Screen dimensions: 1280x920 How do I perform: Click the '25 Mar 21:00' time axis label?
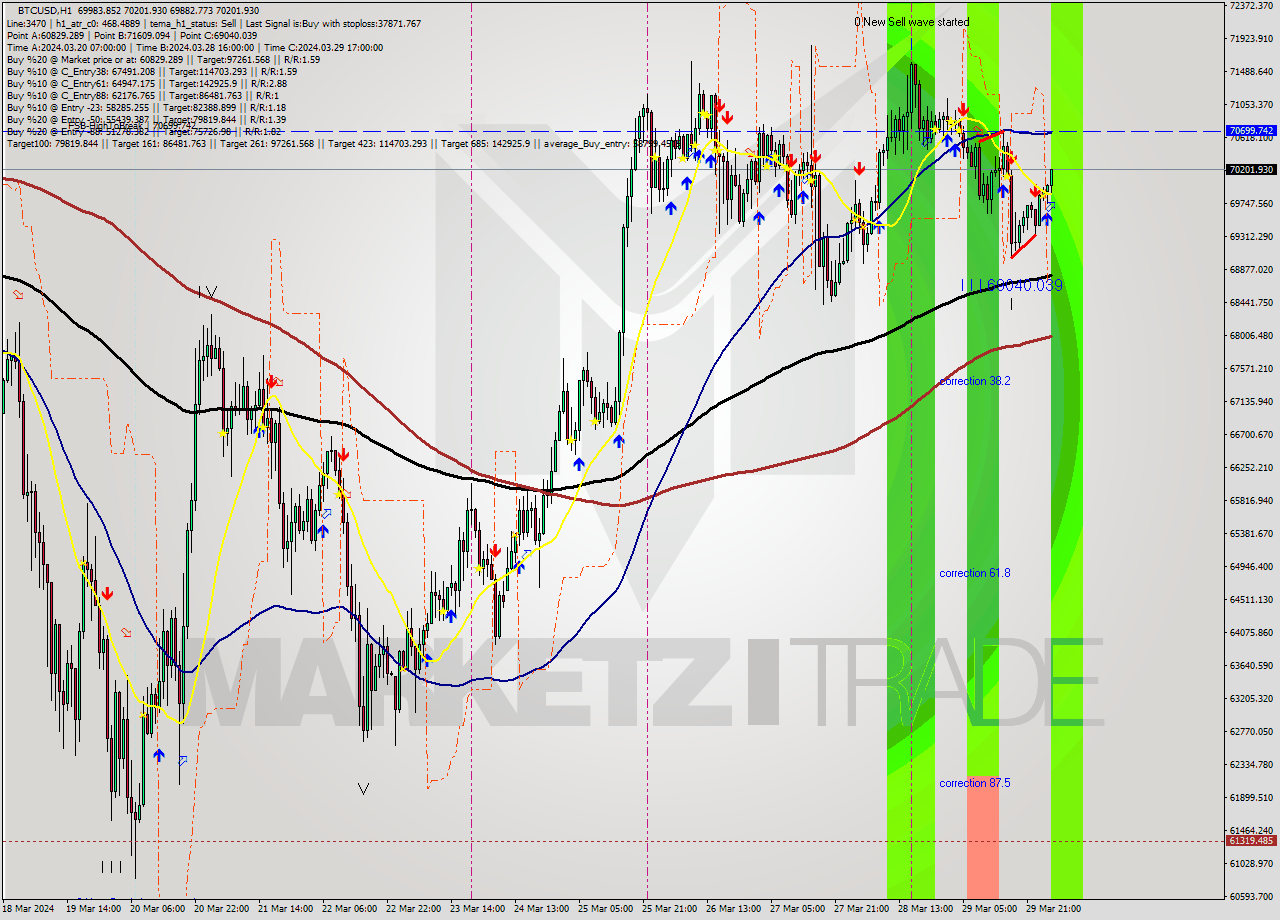(x=669, y=909)
